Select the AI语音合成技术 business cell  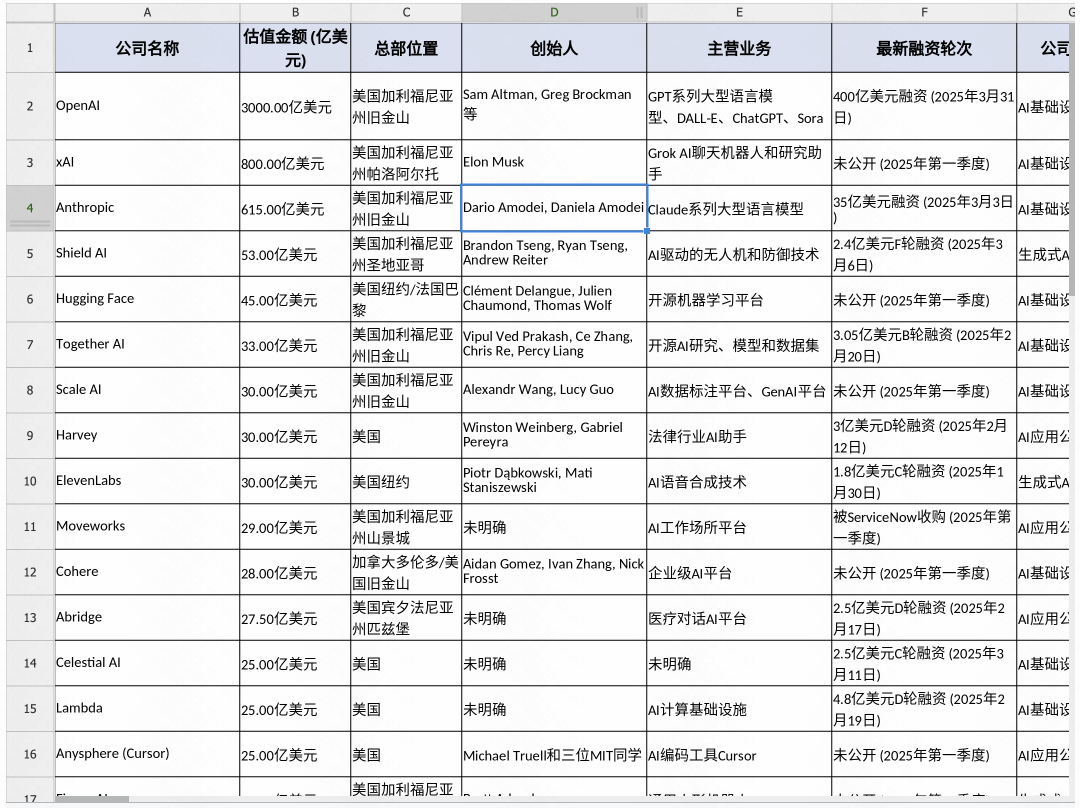[739, 481]
